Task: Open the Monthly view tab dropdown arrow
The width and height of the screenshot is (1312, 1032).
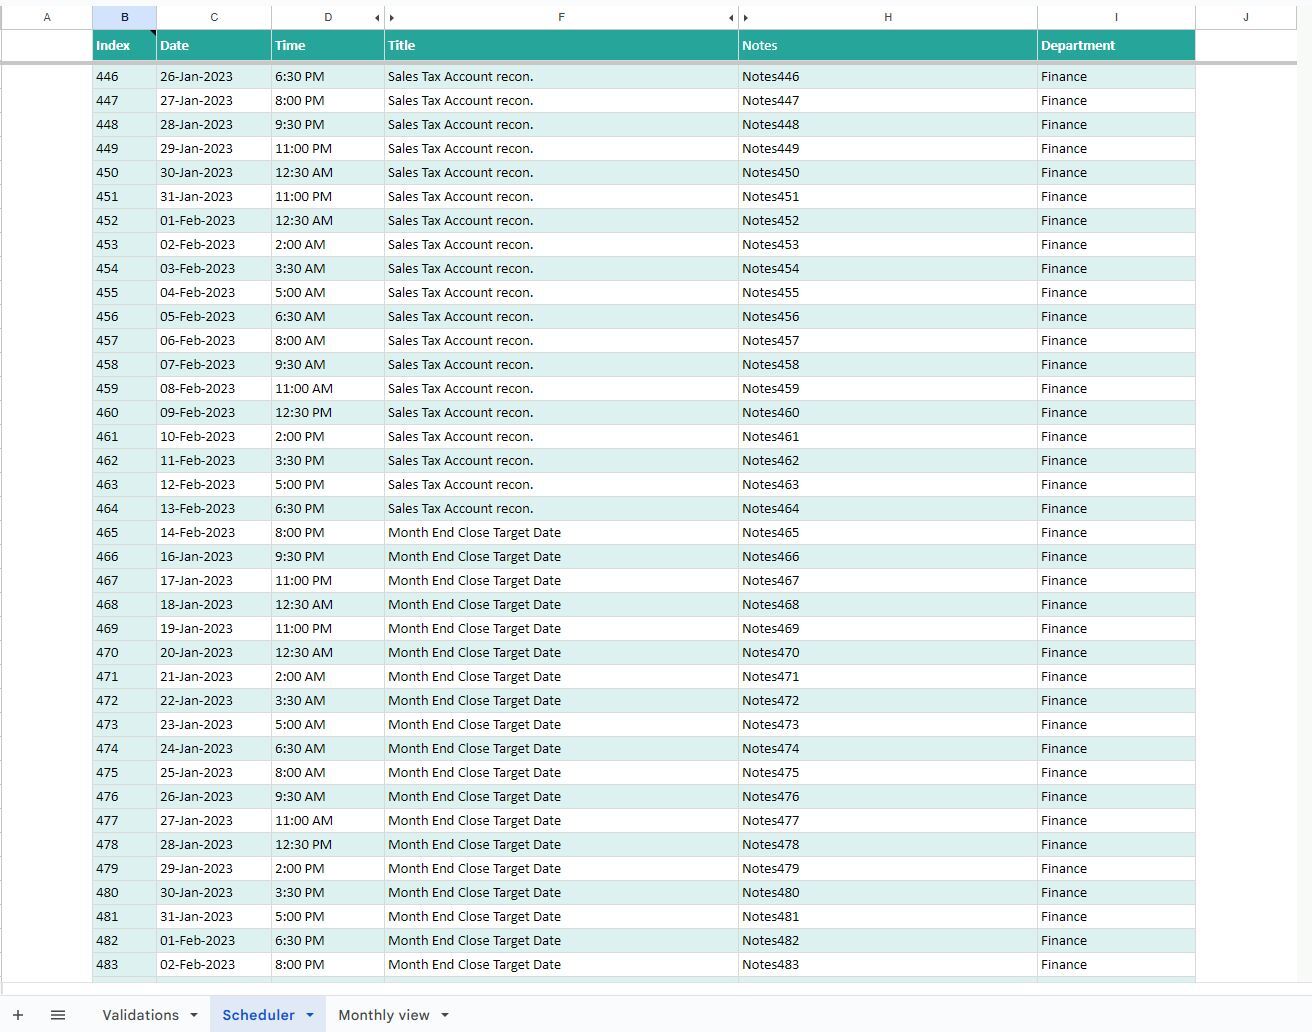Action: tap(445, 1015)
